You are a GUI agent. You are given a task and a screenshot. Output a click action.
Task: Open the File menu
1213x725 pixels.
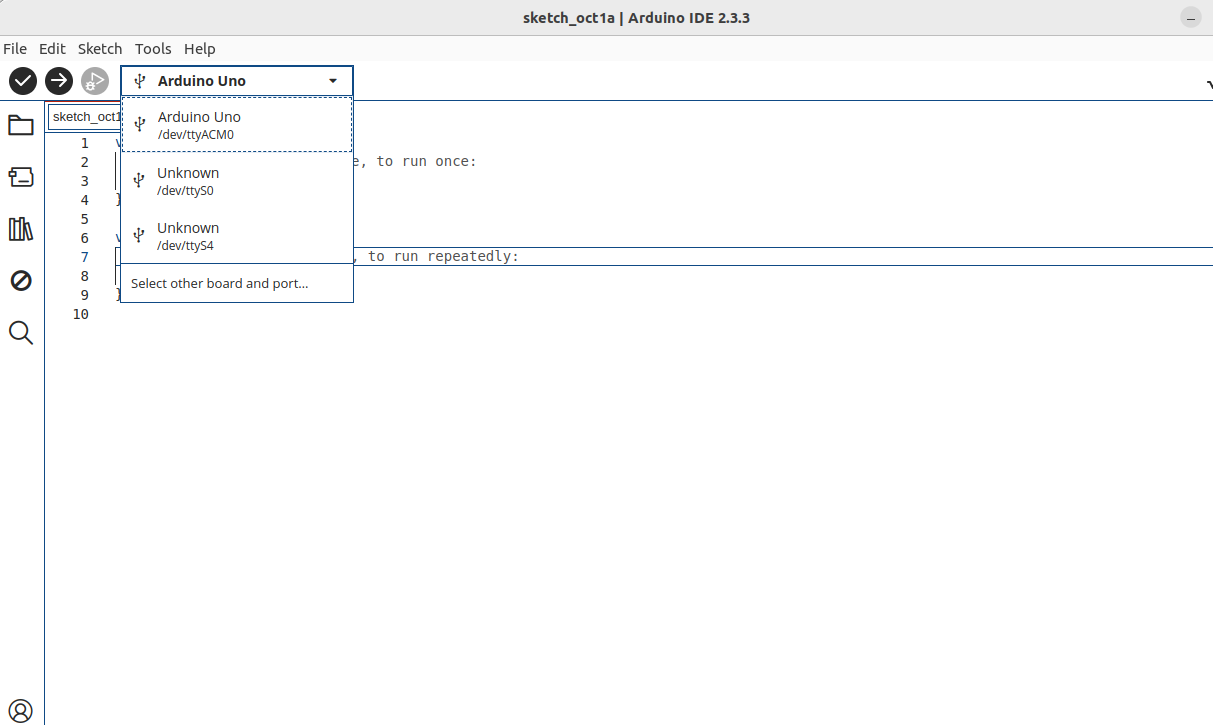[x=15, y=48]
